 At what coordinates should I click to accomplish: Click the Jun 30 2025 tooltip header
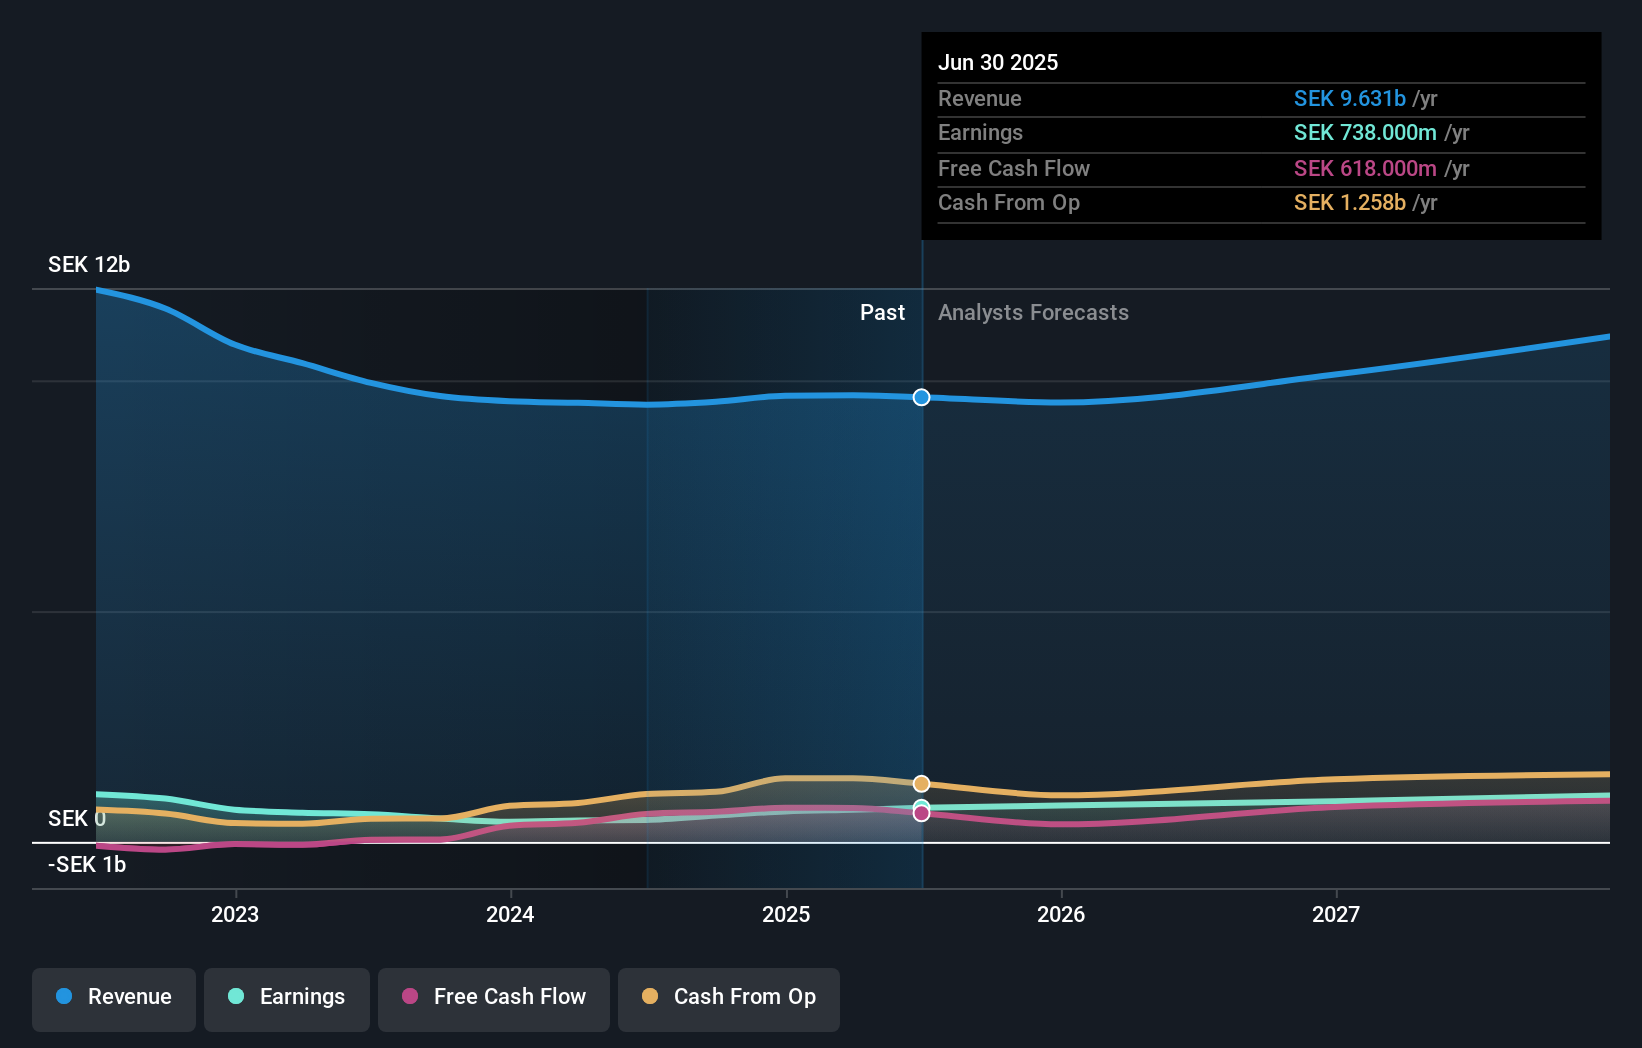click(x=998, y=62)
